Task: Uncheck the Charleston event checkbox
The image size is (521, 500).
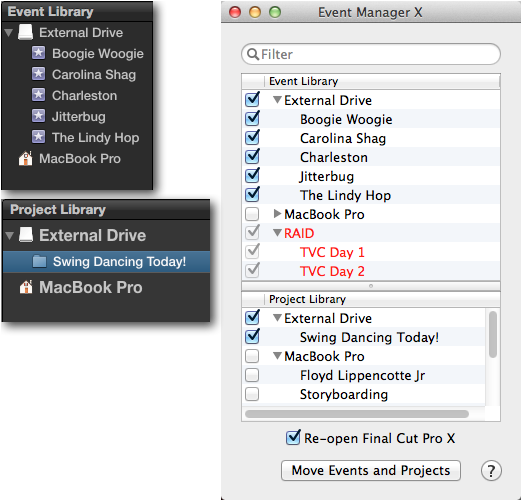Action: point(252,157)
